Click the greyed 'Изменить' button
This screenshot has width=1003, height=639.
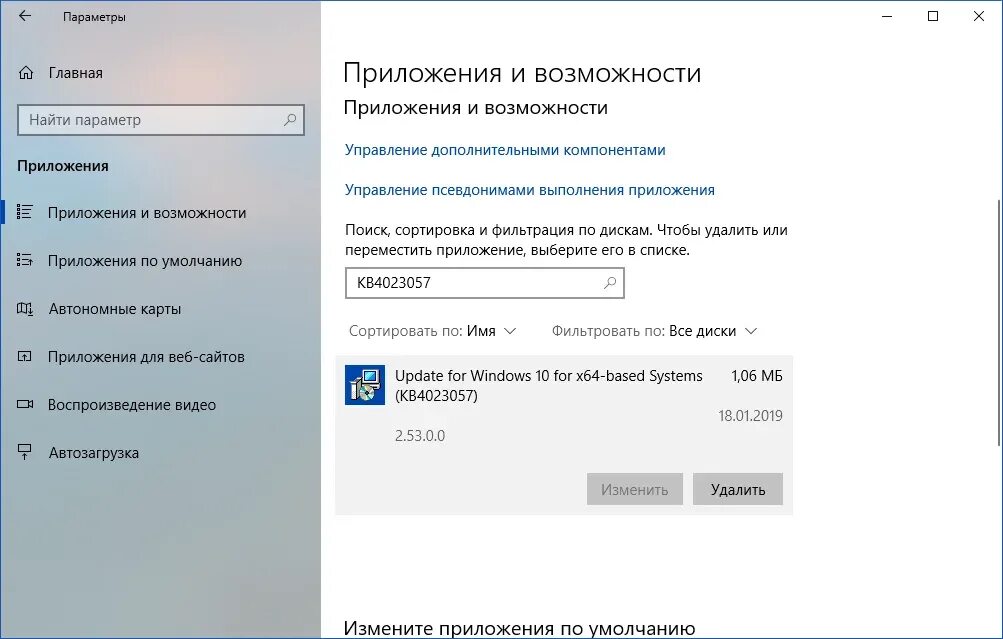(635, 489)
